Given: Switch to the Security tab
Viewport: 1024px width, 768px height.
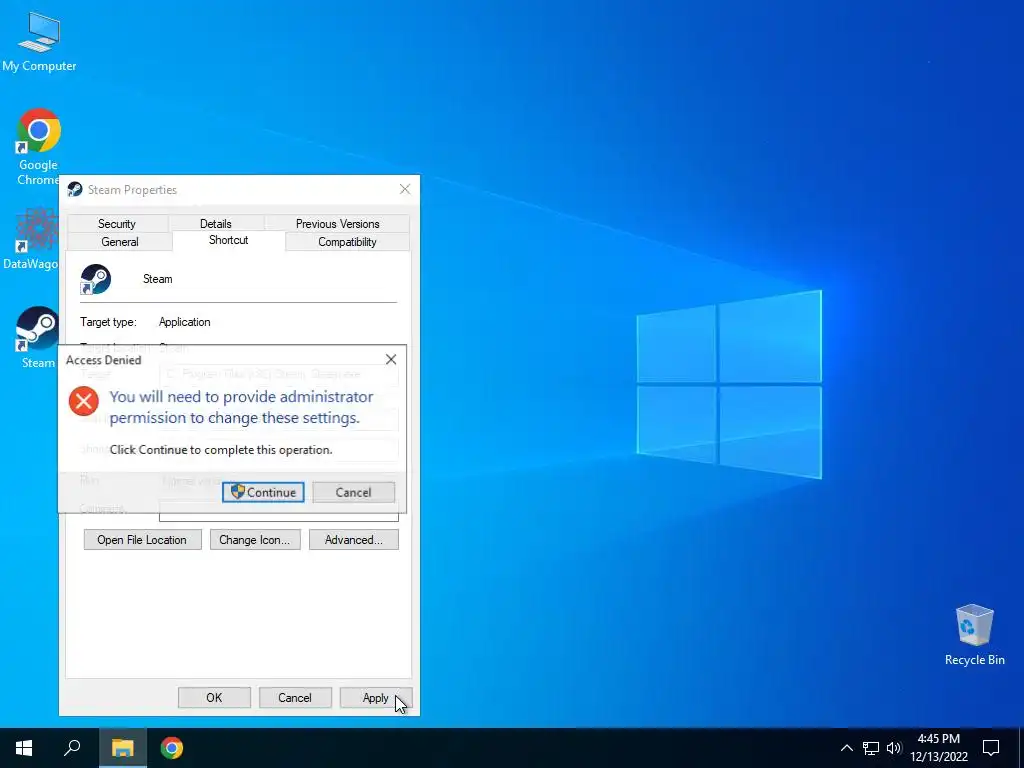Looking at the screenshot, I should point(117,223).
